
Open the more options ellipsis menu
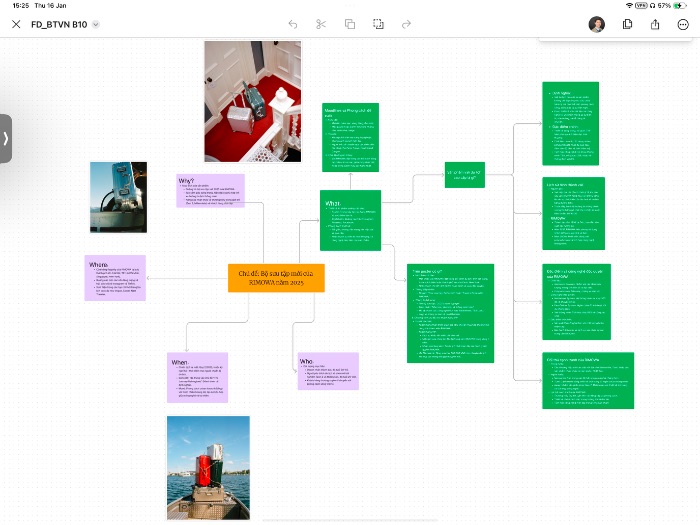[x=683, y=25]
